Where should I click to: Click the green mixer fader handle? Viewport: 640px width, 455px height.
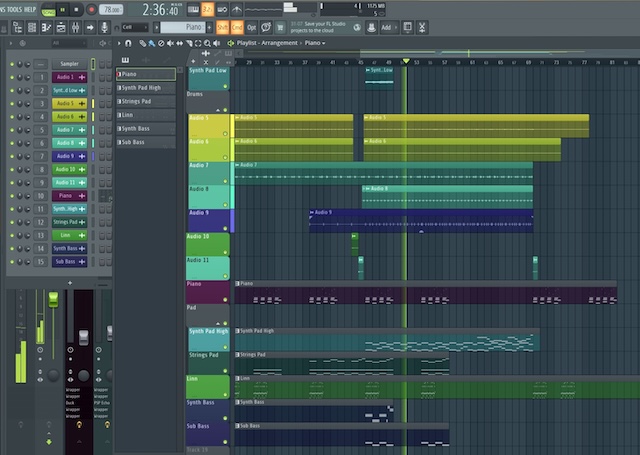click(x=53, y=300)
